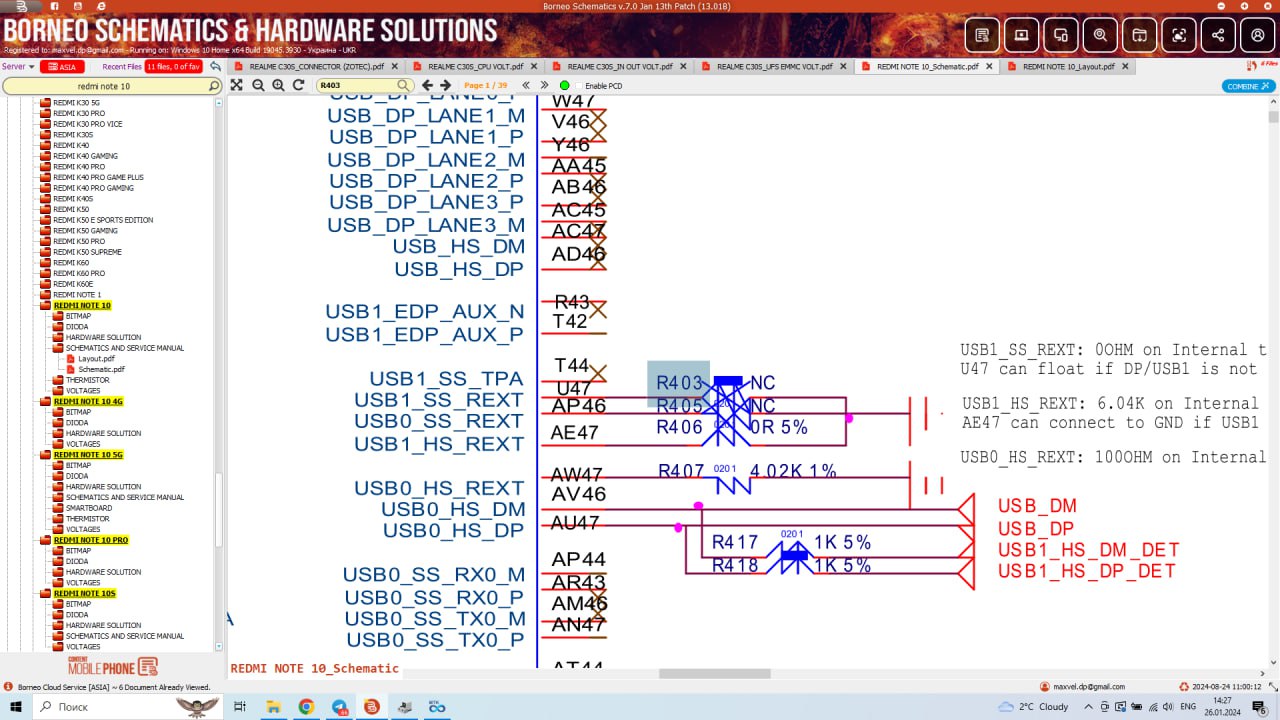Collapse the REDMI NOTE 10 folder
Image resolution: width=1280 pixels, height=720 pixels.
(x=45, y=306)
